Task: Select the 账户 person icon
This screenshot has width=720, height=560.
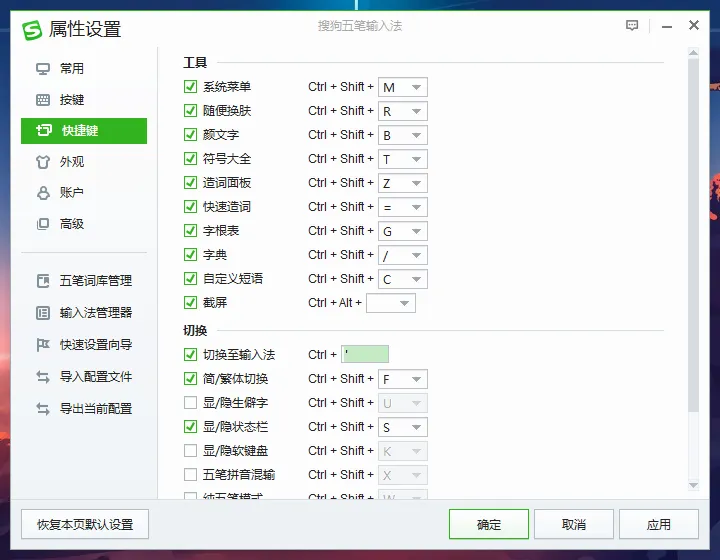Action: 43,193
